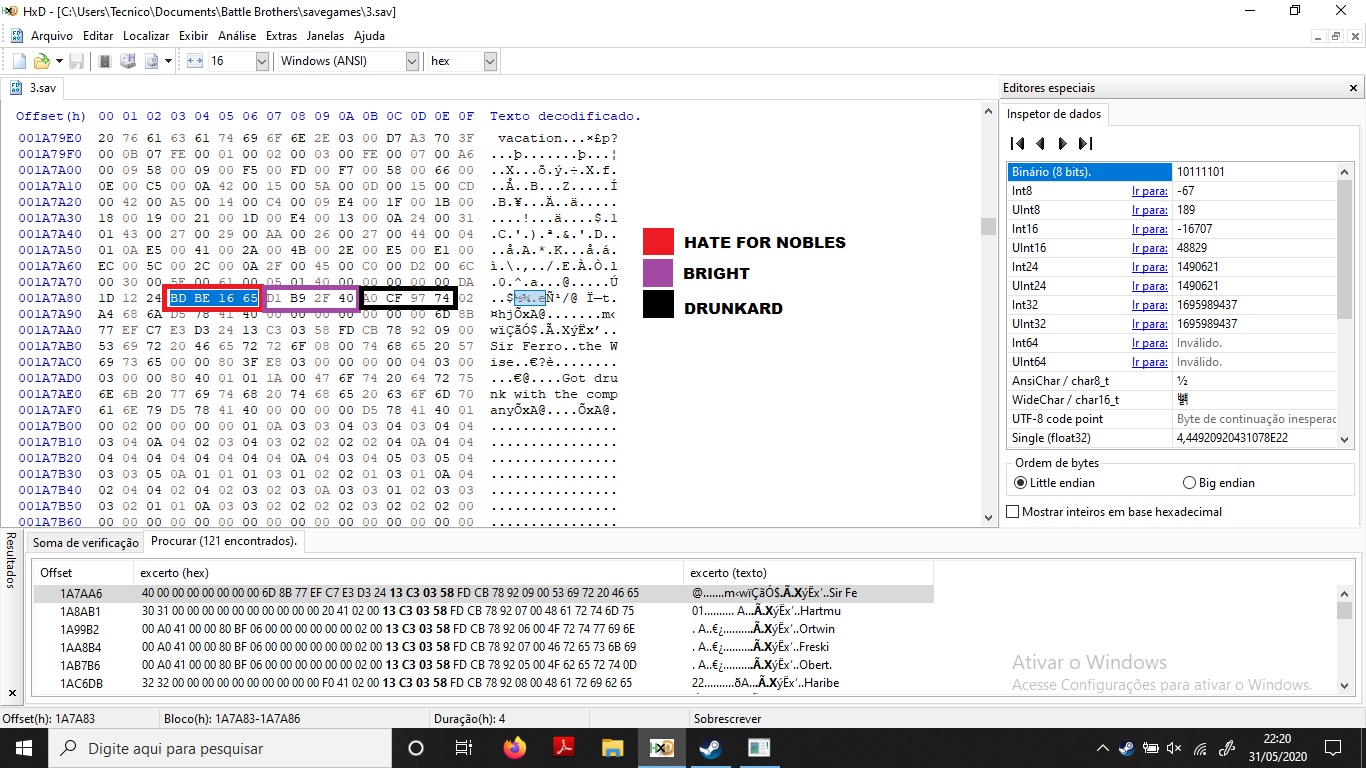
Task: Click the Offset column header in results
Action: point(84,573)
